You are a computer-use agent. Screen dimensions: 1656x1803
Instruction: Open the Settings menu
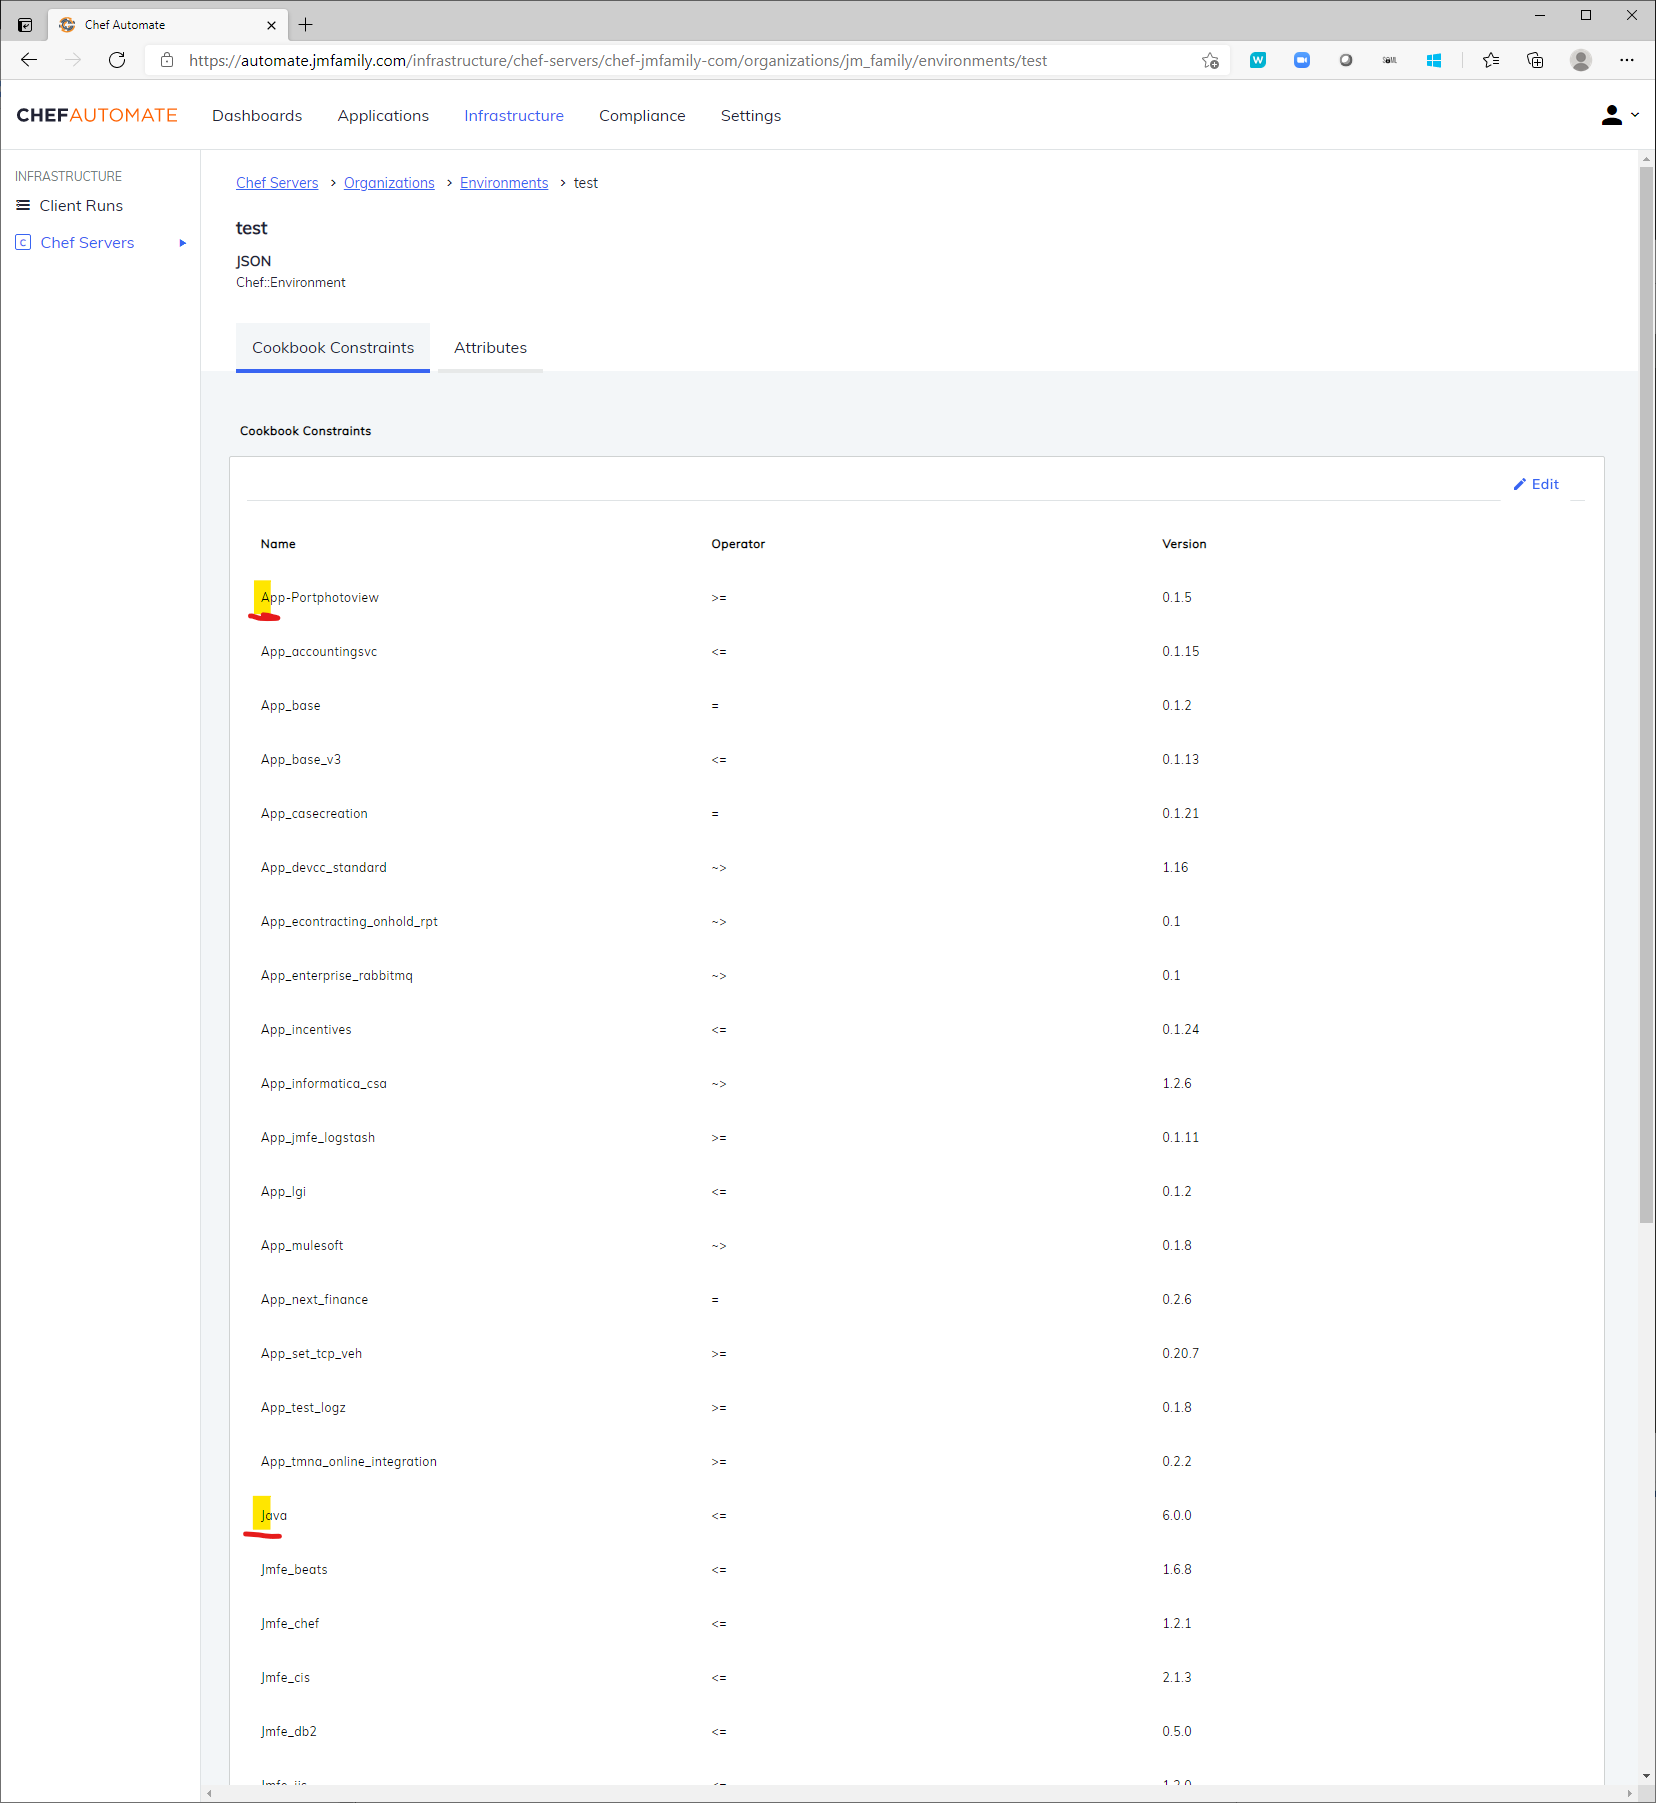coord(751,115)
